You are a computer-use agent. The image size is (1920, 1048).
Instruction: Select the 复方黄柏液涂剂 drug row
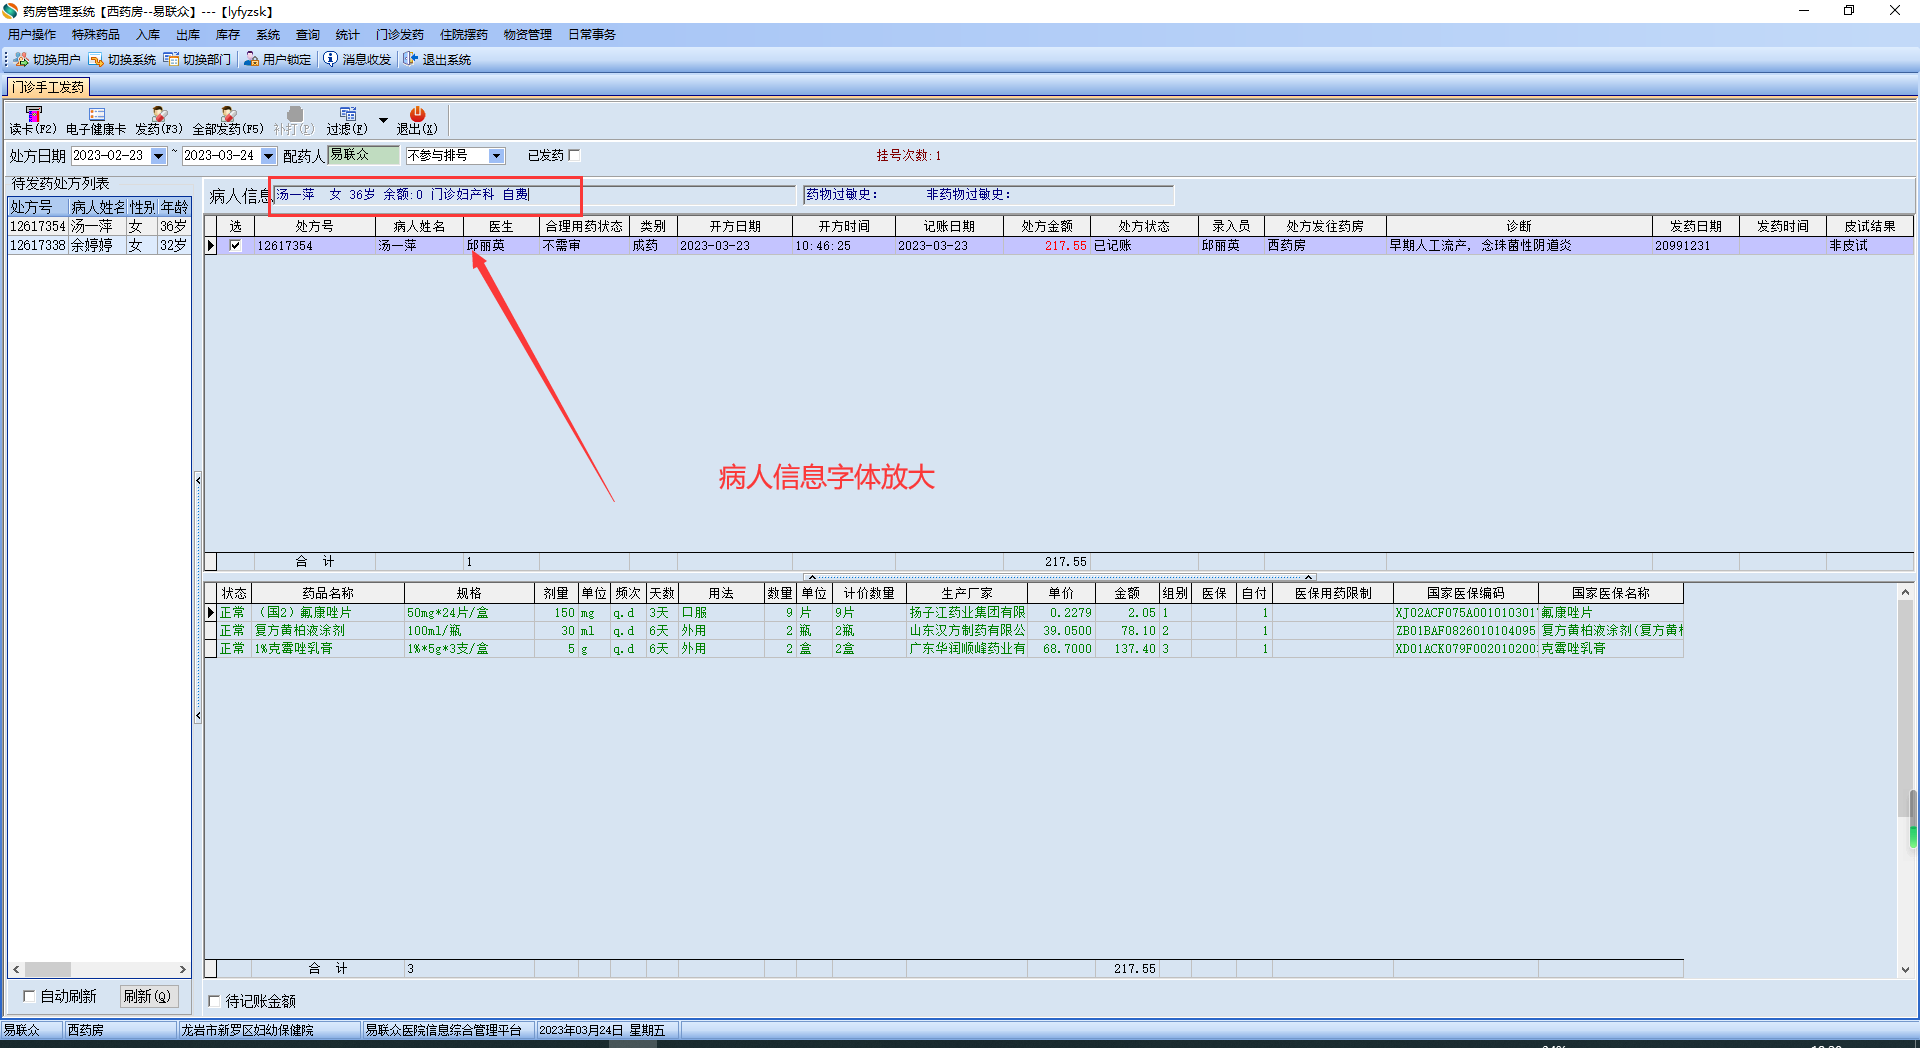click(x=944, y=630)
